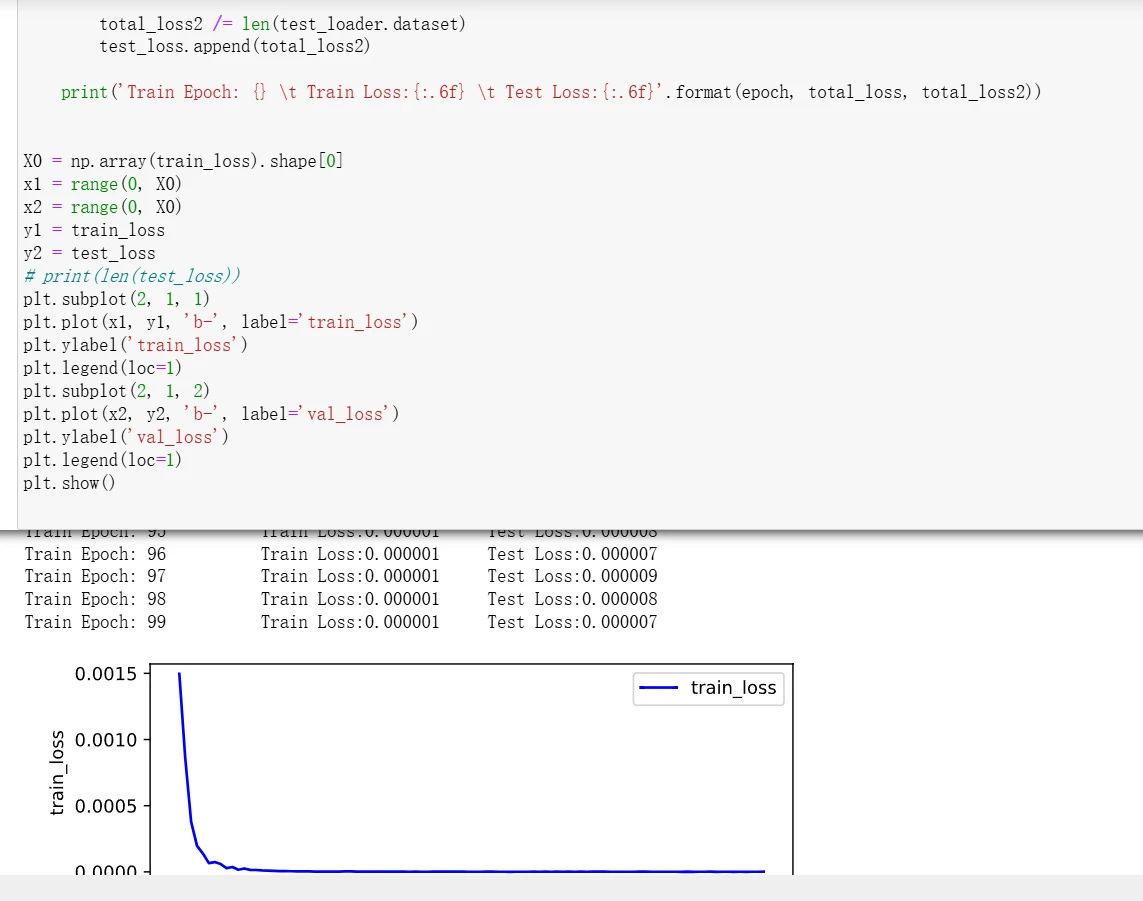Click the line plt.ylabel('val_loss')
The height and width of the screenshot is (901, 1143).
pyautogui.click(x=126, y=437)
